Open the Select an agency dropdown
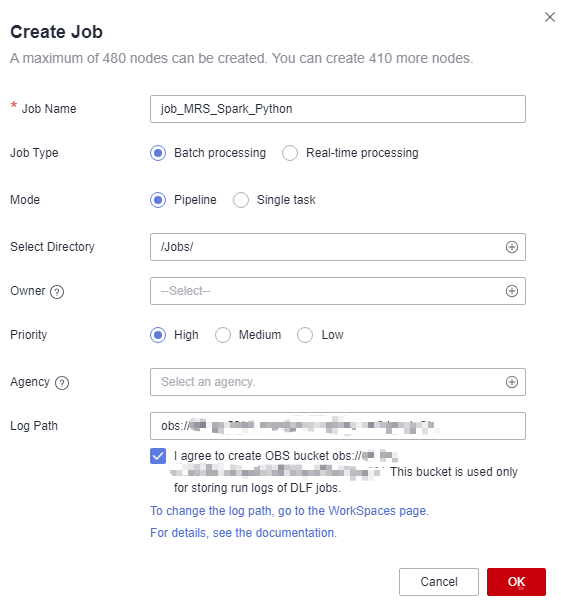The image size is (561, 604). pyautogui.click(x=338, y=382)
